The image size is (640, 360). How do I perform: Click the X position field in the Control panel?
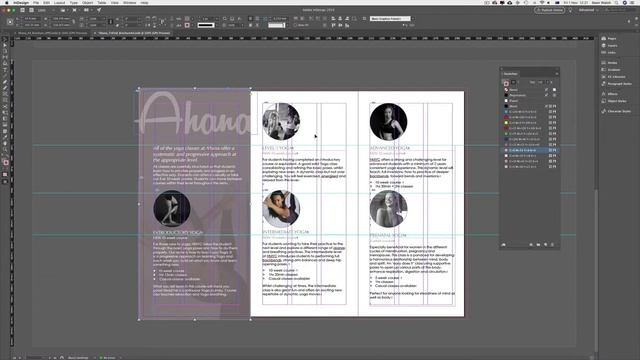[31, 18]
